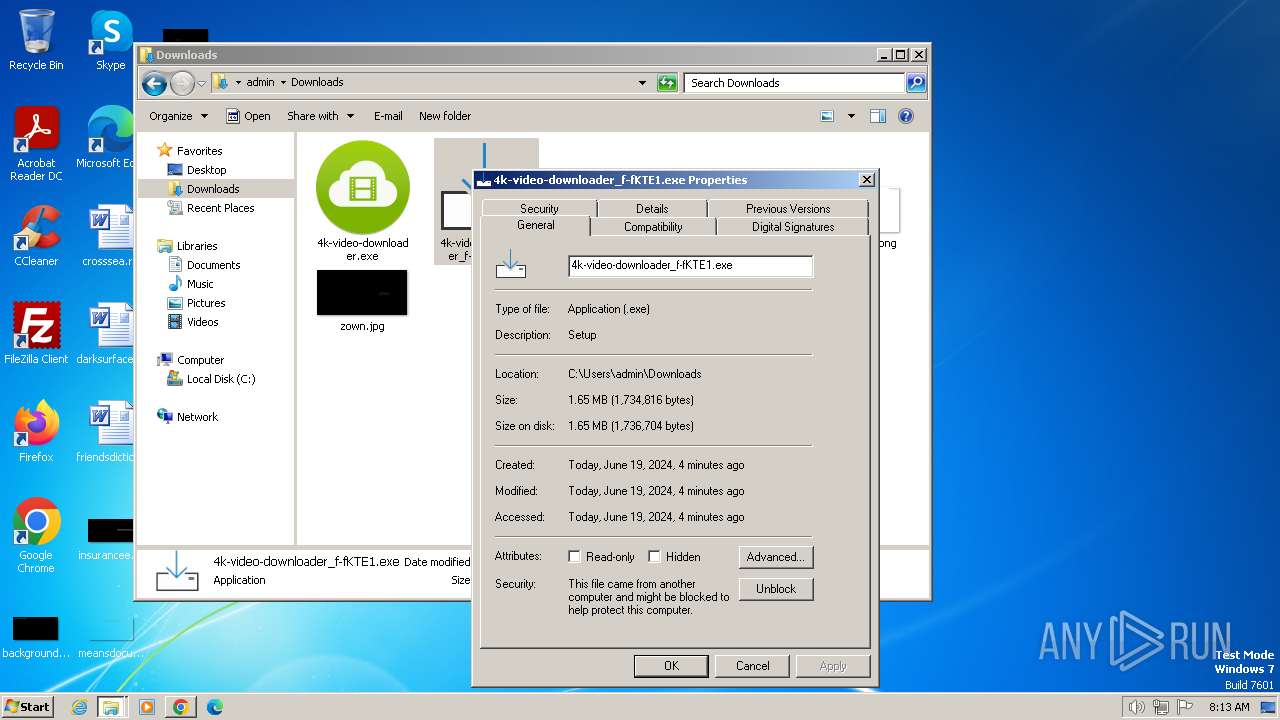Click Open in the Explorer toolbar
Screen dimensions: 1280x720
point(248,116)
